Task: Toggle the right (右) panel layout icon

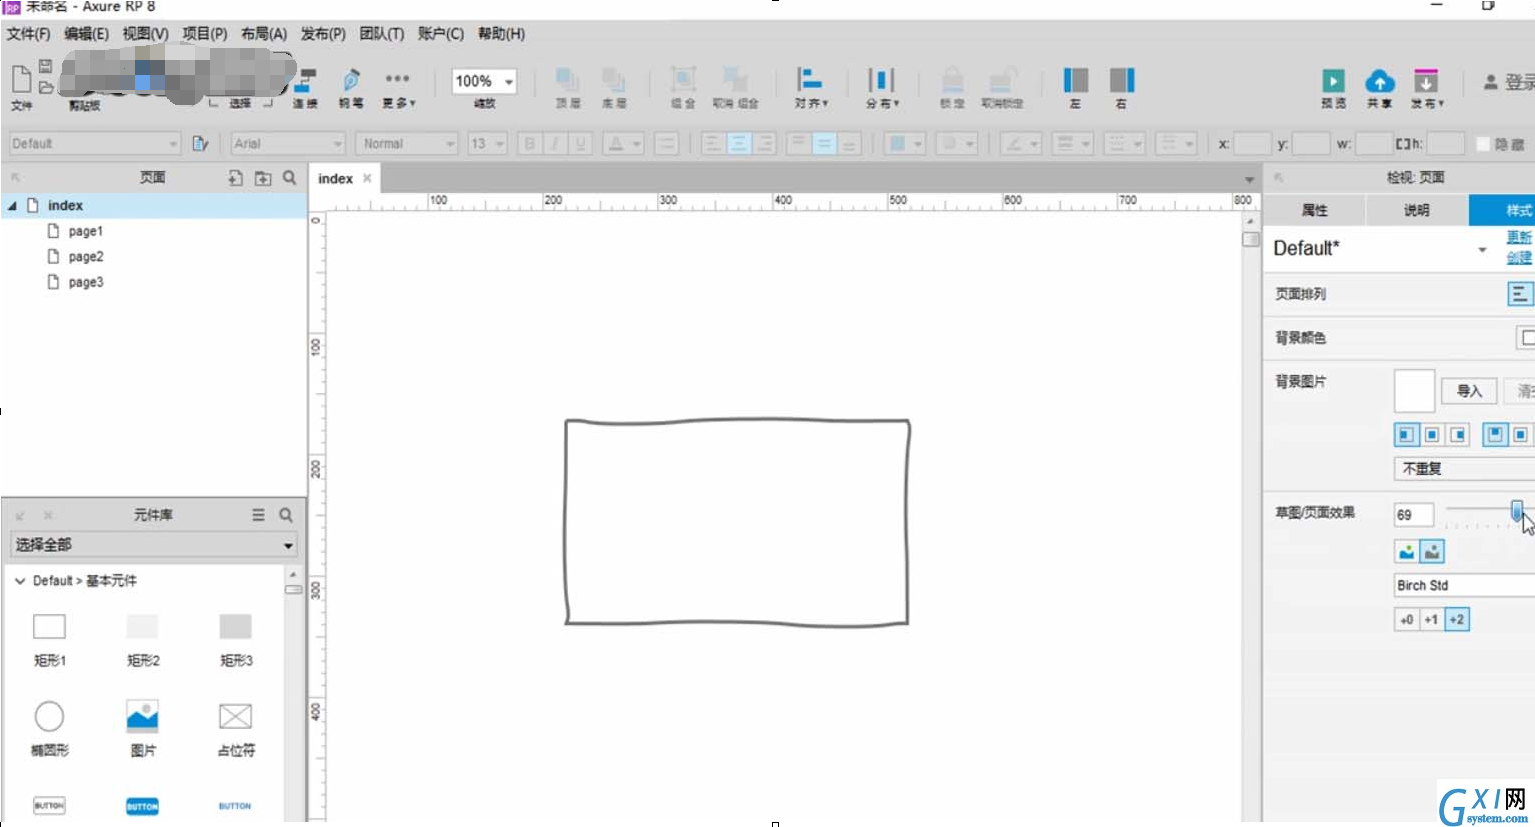Action: (1122, 80)
